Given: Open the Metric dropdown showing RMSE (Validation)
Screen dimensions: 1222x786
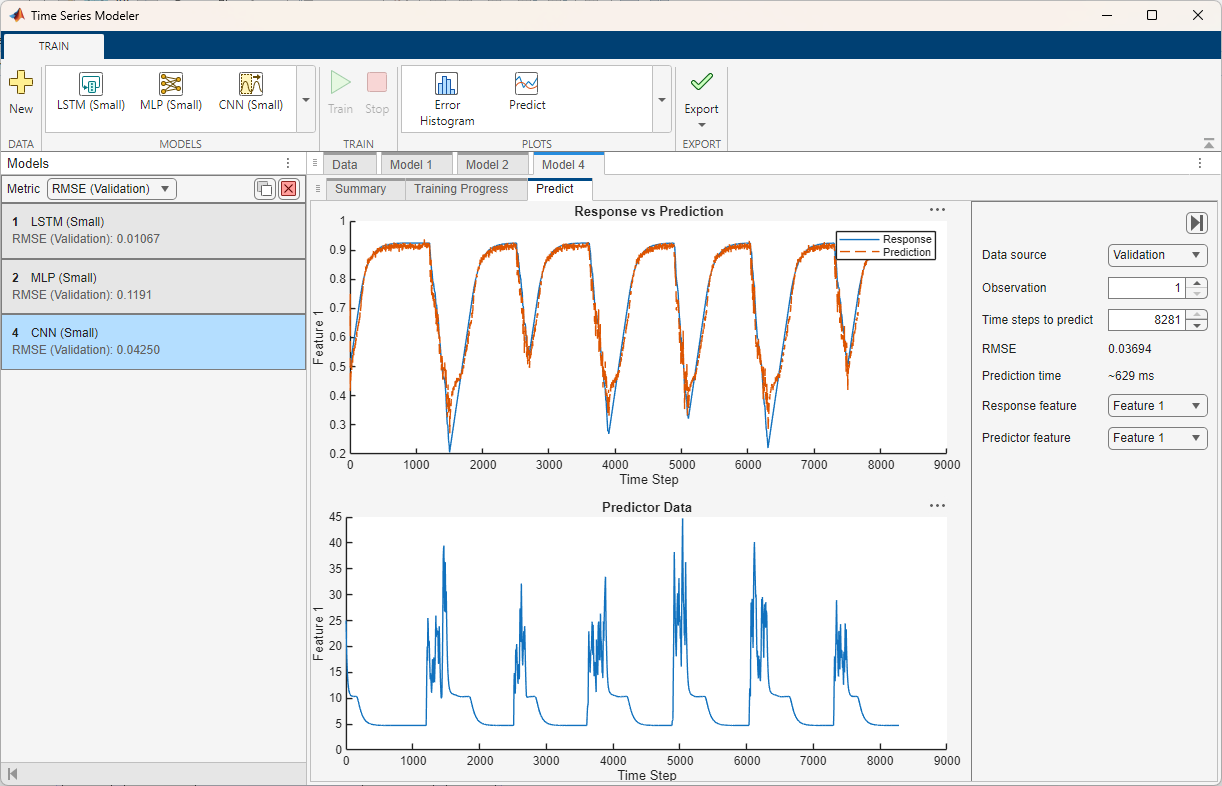Looking at the screenshot, I should point(111,188).
